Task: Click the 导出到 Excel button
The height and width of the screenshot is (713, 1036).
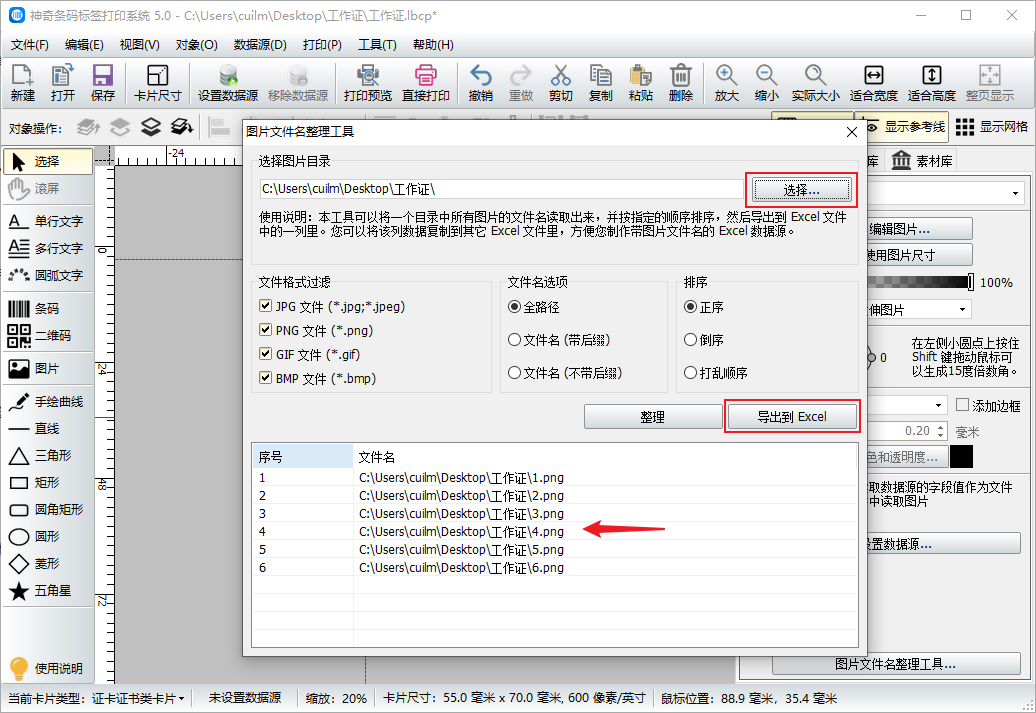Action: click(791, 417)
